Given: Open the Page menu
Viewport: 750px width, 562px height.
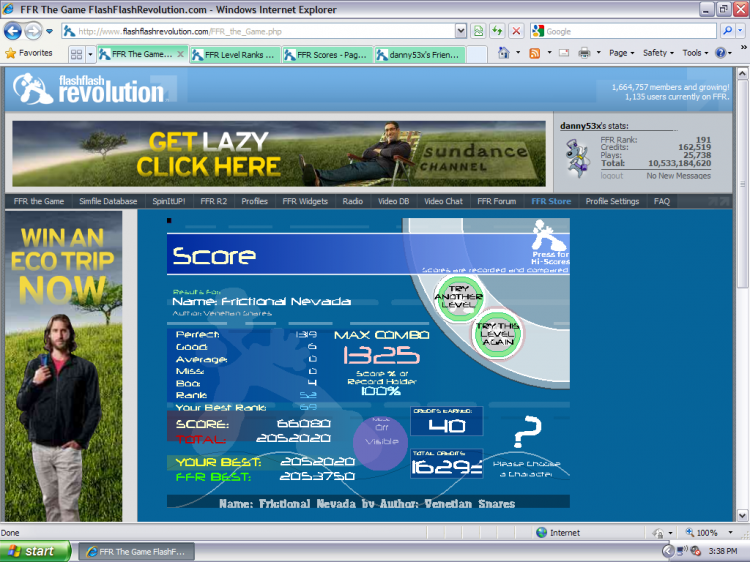Looking at the screenshot, I should [x=621, y=53].
